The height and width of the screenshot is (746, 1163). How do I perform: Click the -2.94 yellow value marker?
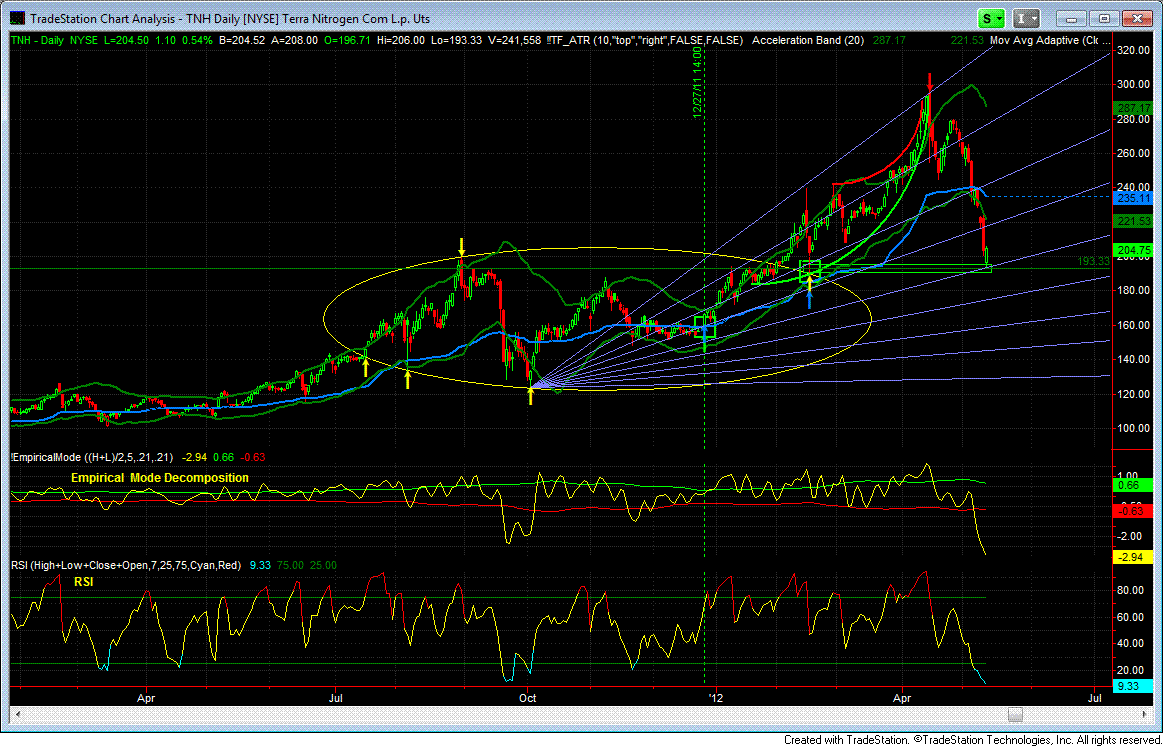pyautogui.click(x=1133, y=557)
